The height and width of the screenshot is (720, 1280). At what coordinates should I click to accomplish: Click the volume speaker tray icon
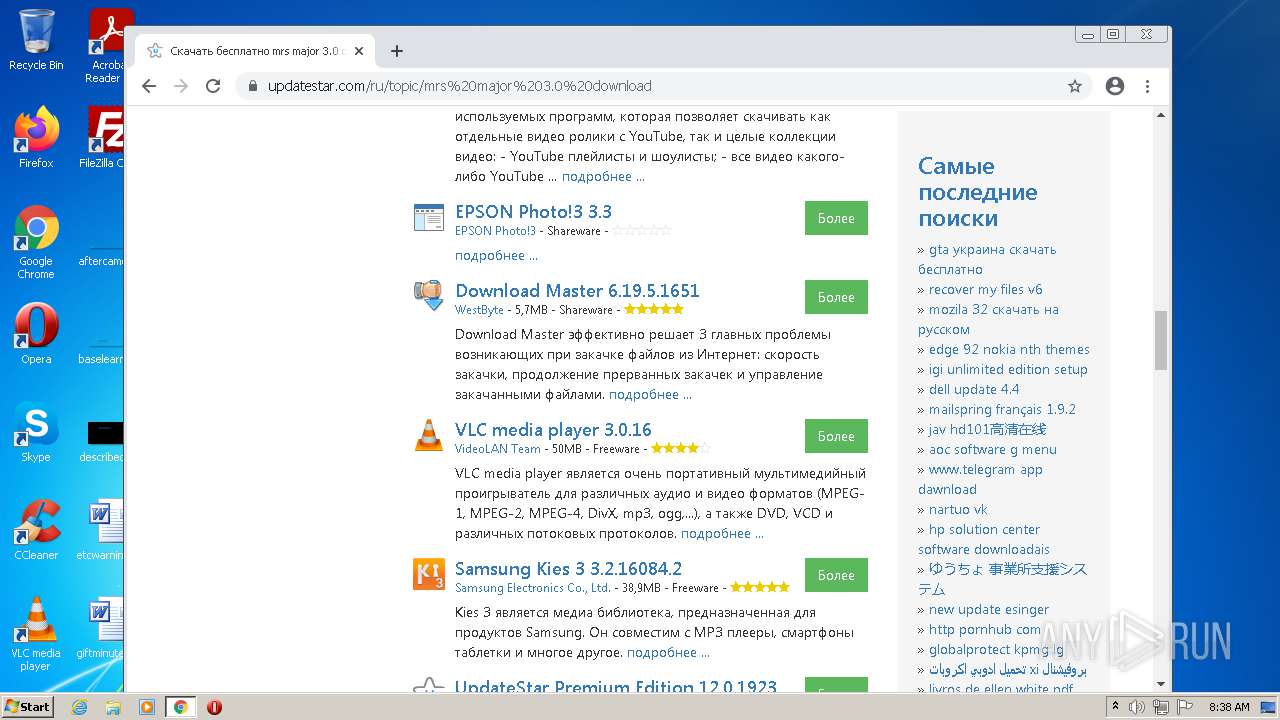point(1137,707)
